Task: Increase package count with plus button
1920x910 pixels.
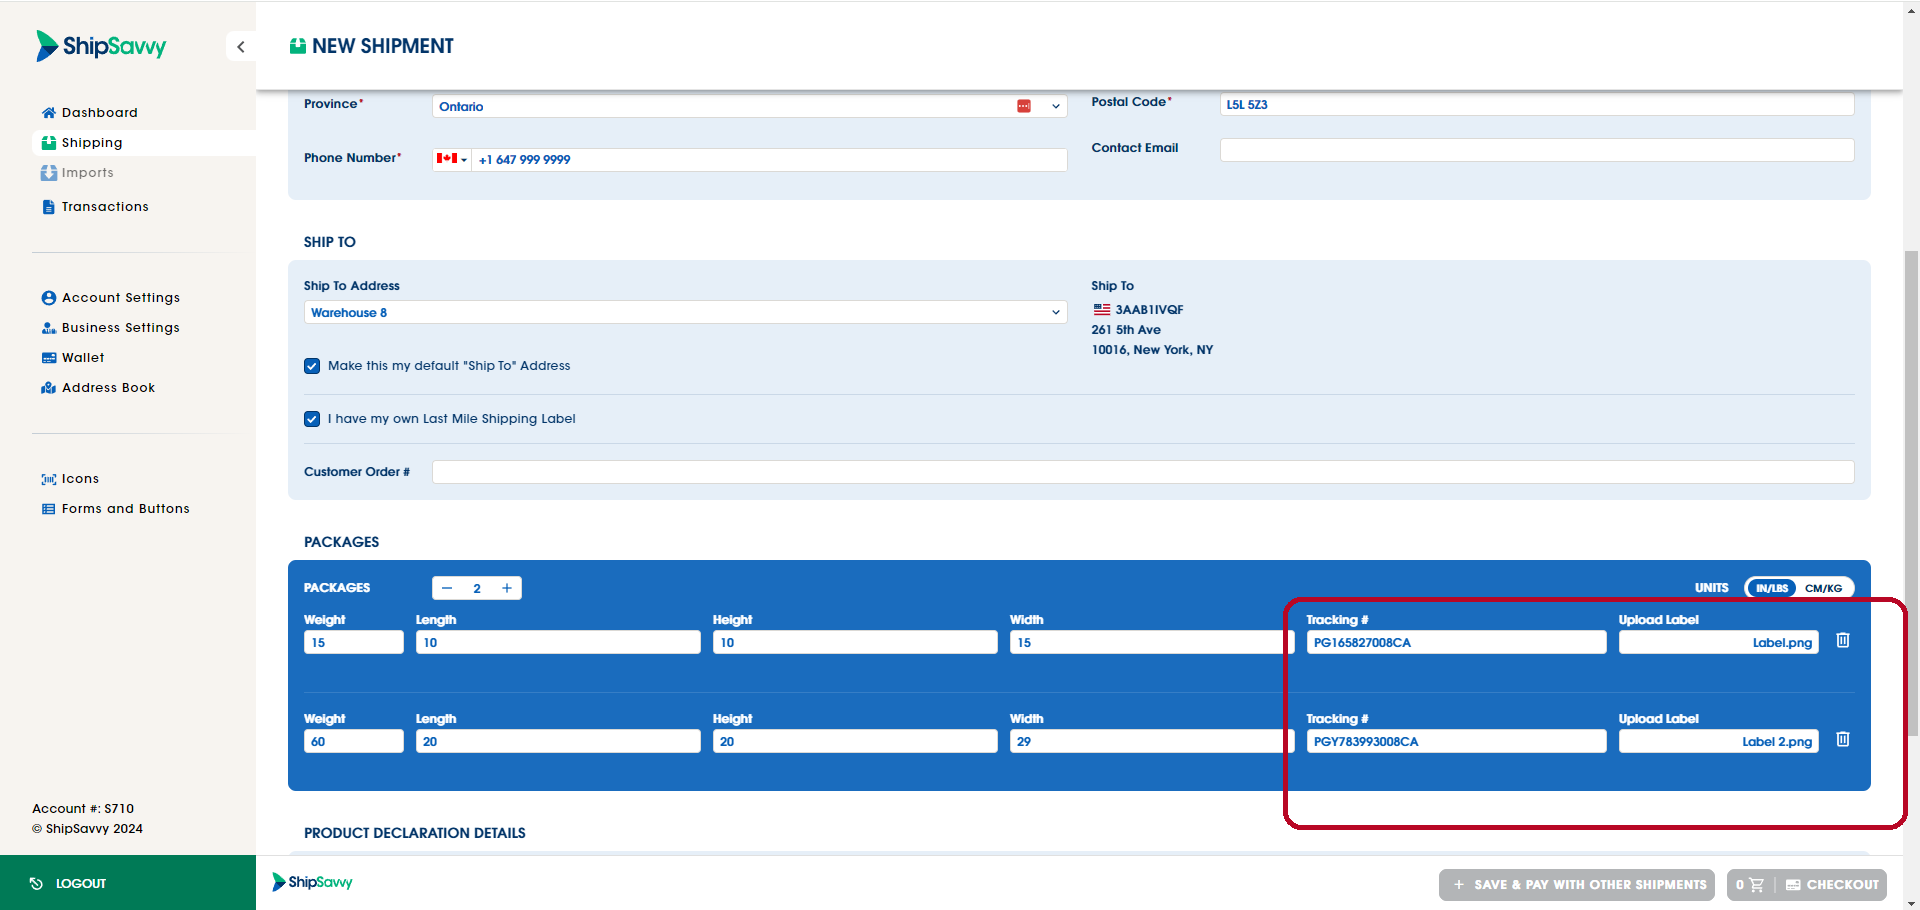Action: coord(507,588)
